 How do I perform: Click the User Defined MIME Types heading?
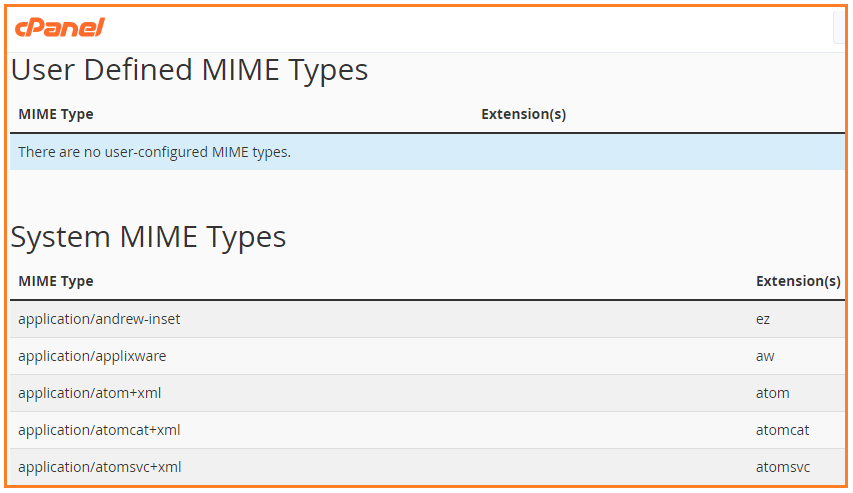coord(189,70)
